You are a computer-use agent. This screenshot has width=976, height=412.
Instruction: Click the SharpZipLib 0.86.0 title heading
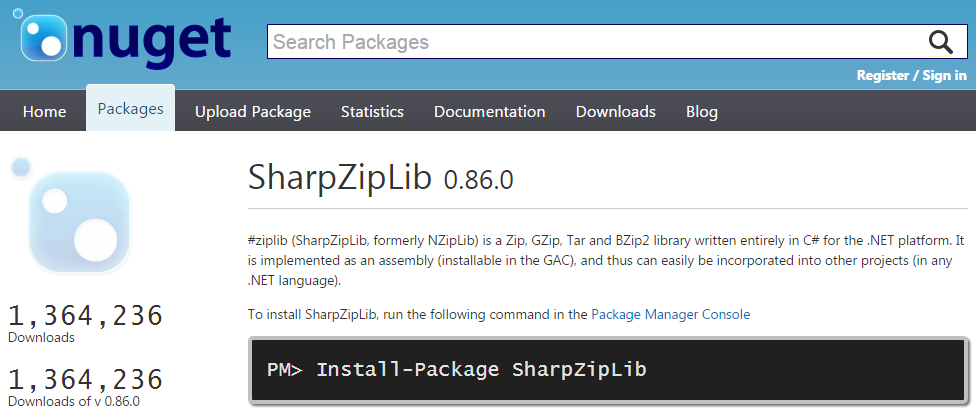[380, 178]
